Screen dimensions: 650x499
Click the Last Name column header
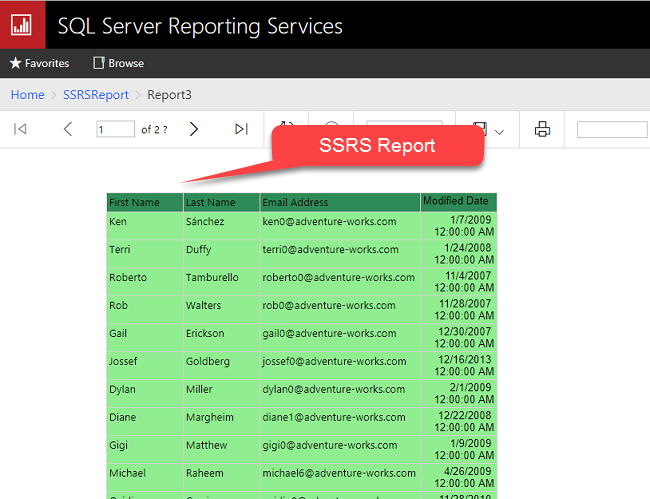coord(221,202)
